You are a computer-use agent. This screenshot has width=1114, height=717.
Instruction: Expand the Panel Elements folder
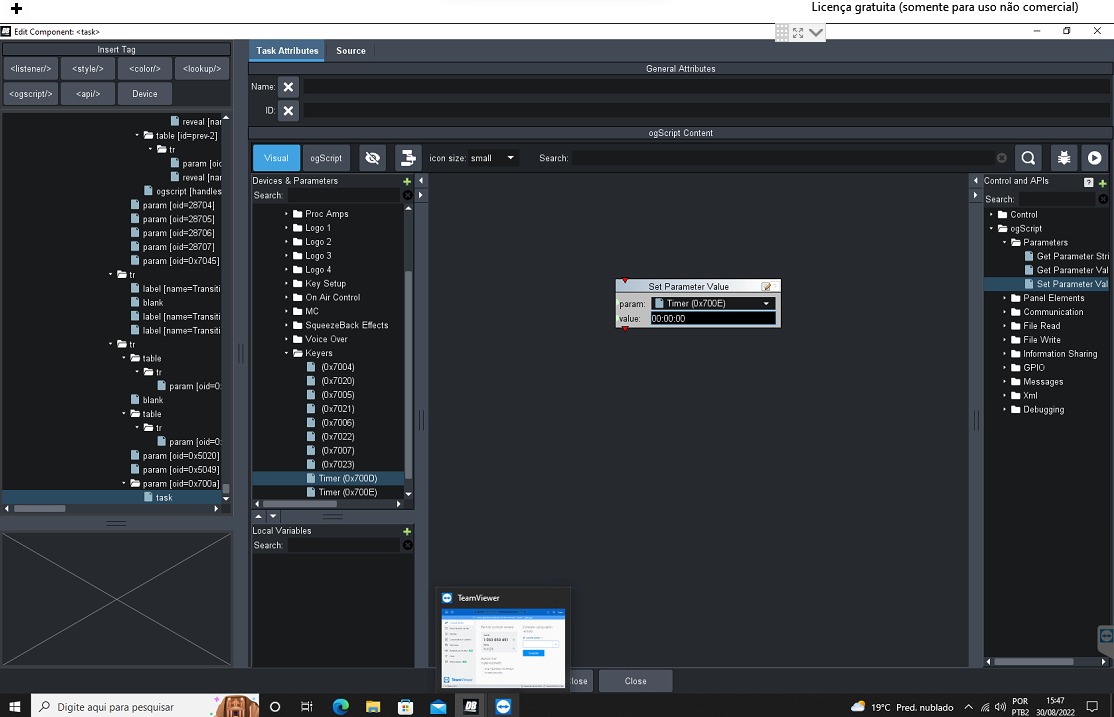(x=1005, y=298)
